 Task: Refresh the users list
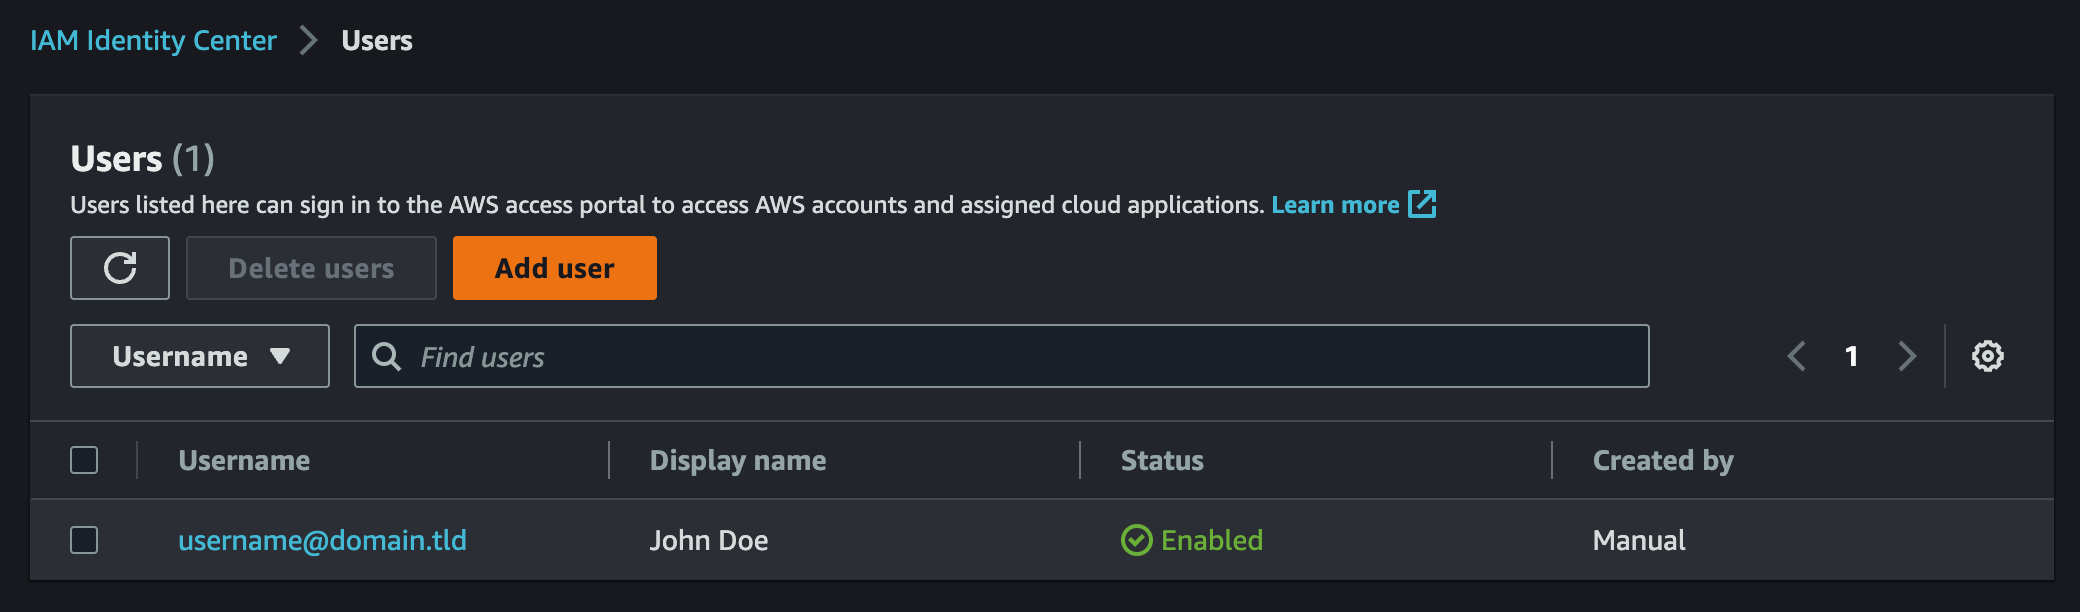(x=120, y=268)
